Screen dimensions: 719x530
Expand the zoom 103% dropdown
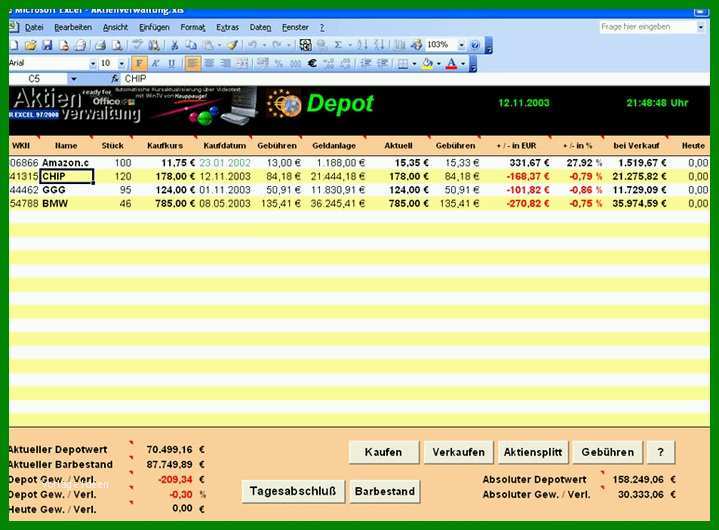pyautogui.click(x=462, y=45)
